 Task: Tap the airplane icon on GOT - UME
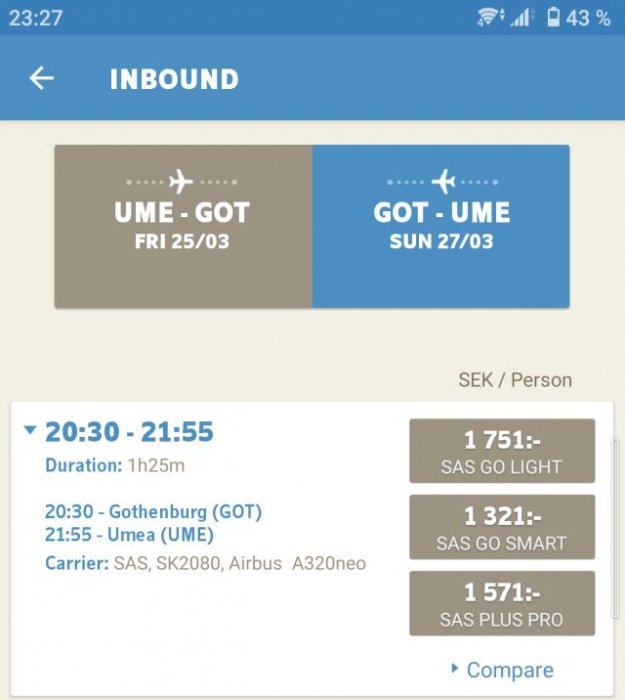click(443, 182)
